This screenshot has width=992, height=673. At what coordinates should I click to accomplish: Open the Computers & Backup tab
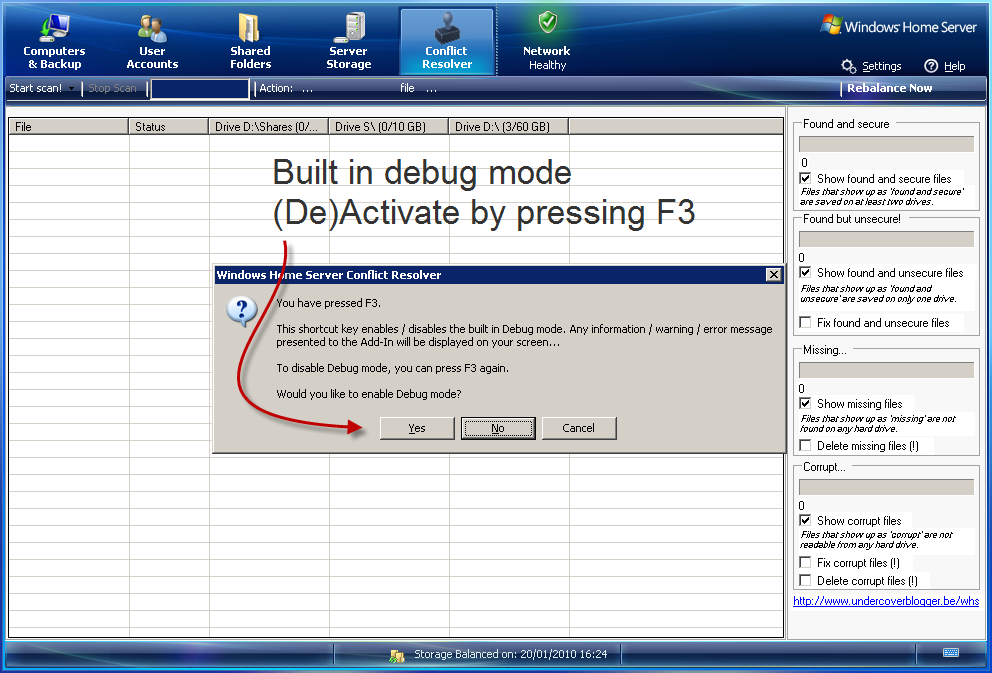tap(54, 42)
